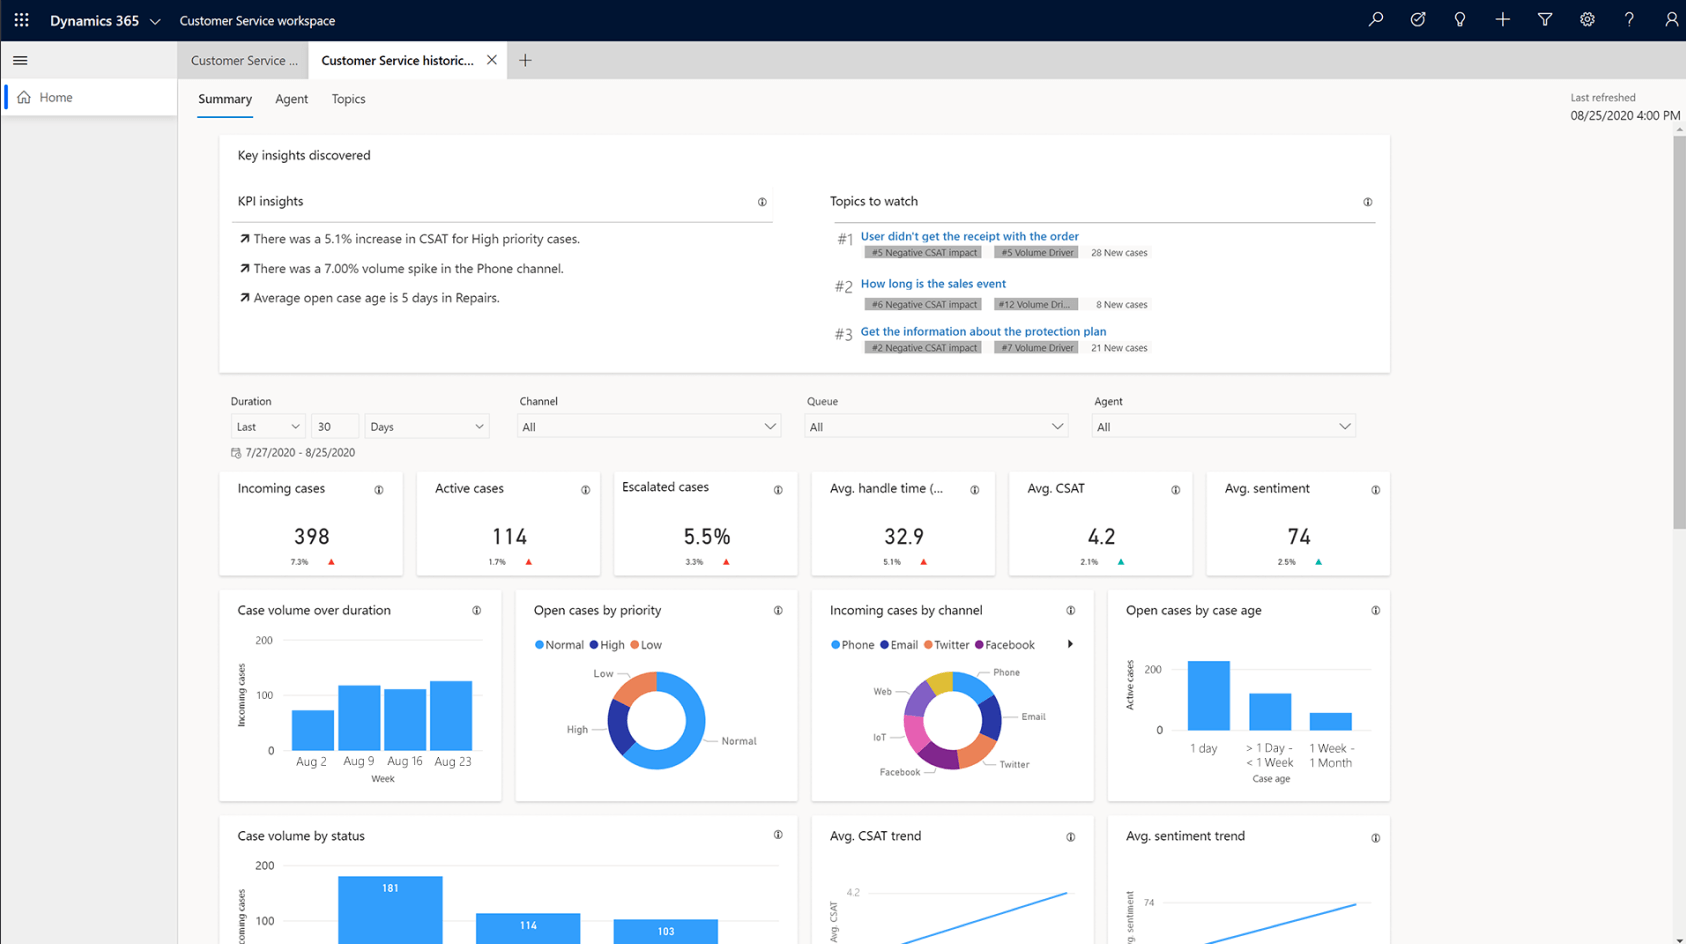Close the Customer Service historic tab

[492, 60]
